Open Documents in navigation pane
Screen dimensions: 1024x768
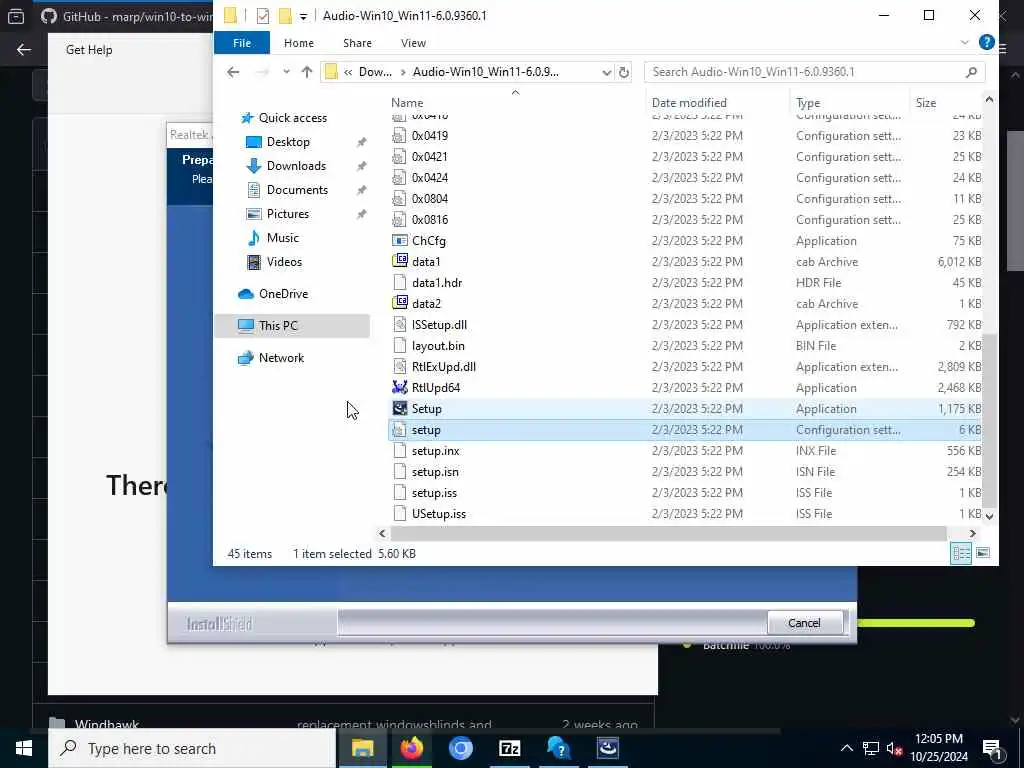(297, 190)
